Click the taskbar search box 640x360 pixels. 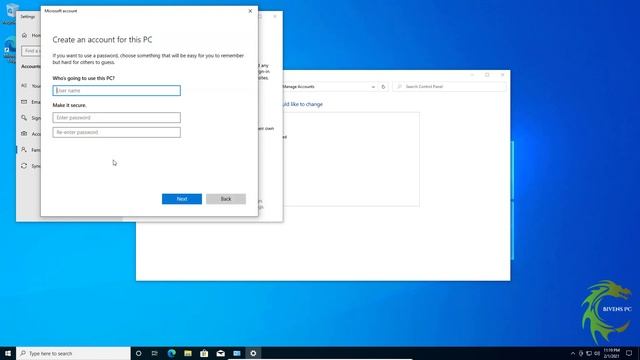click(x=73, y=353)
